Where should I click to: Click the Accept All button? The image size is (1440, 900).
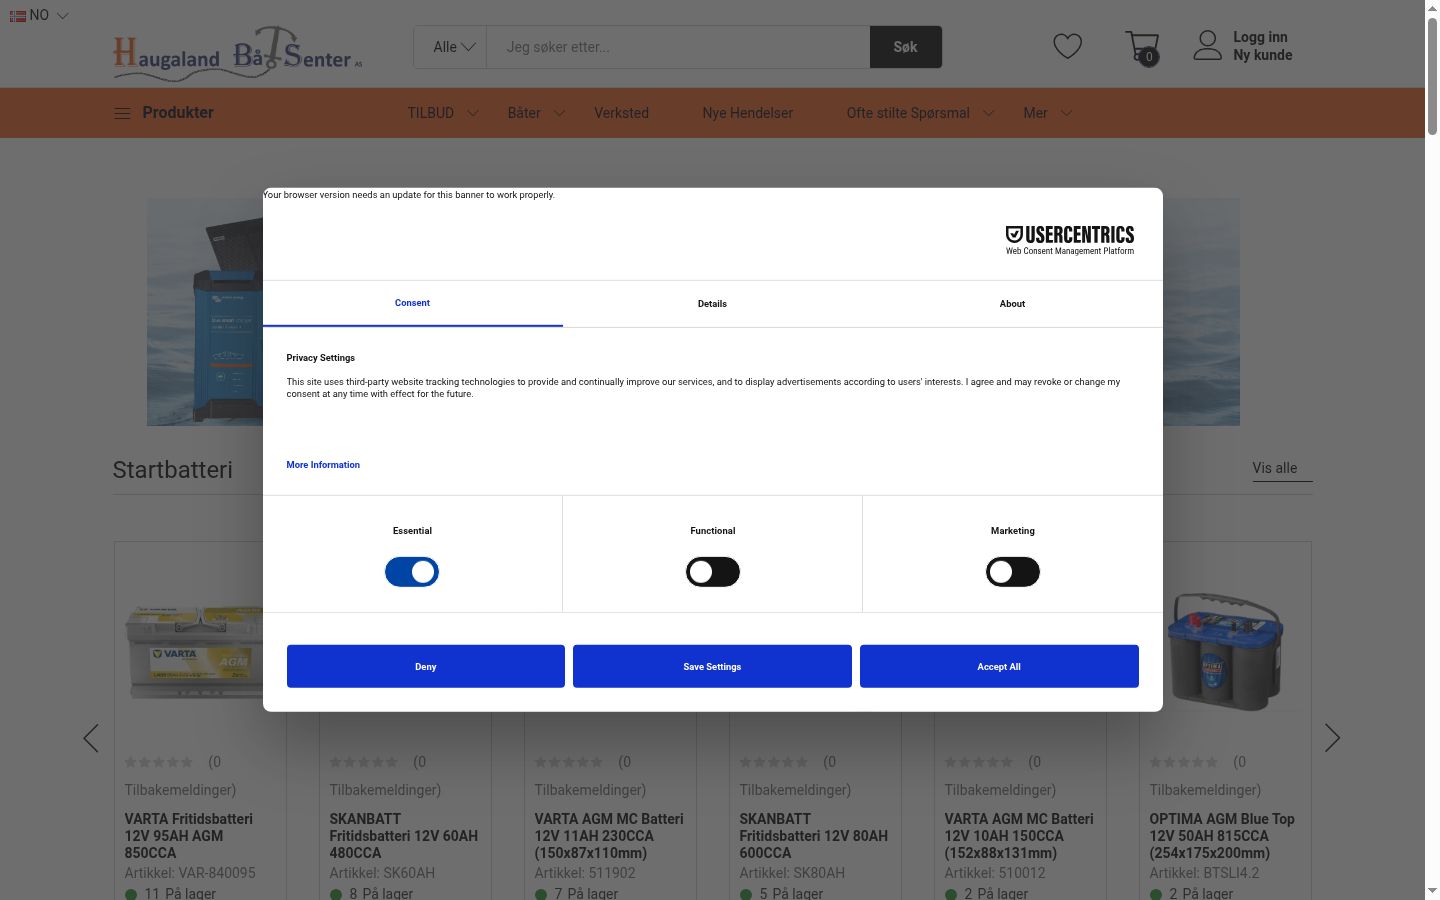click(x=999, y=666)
